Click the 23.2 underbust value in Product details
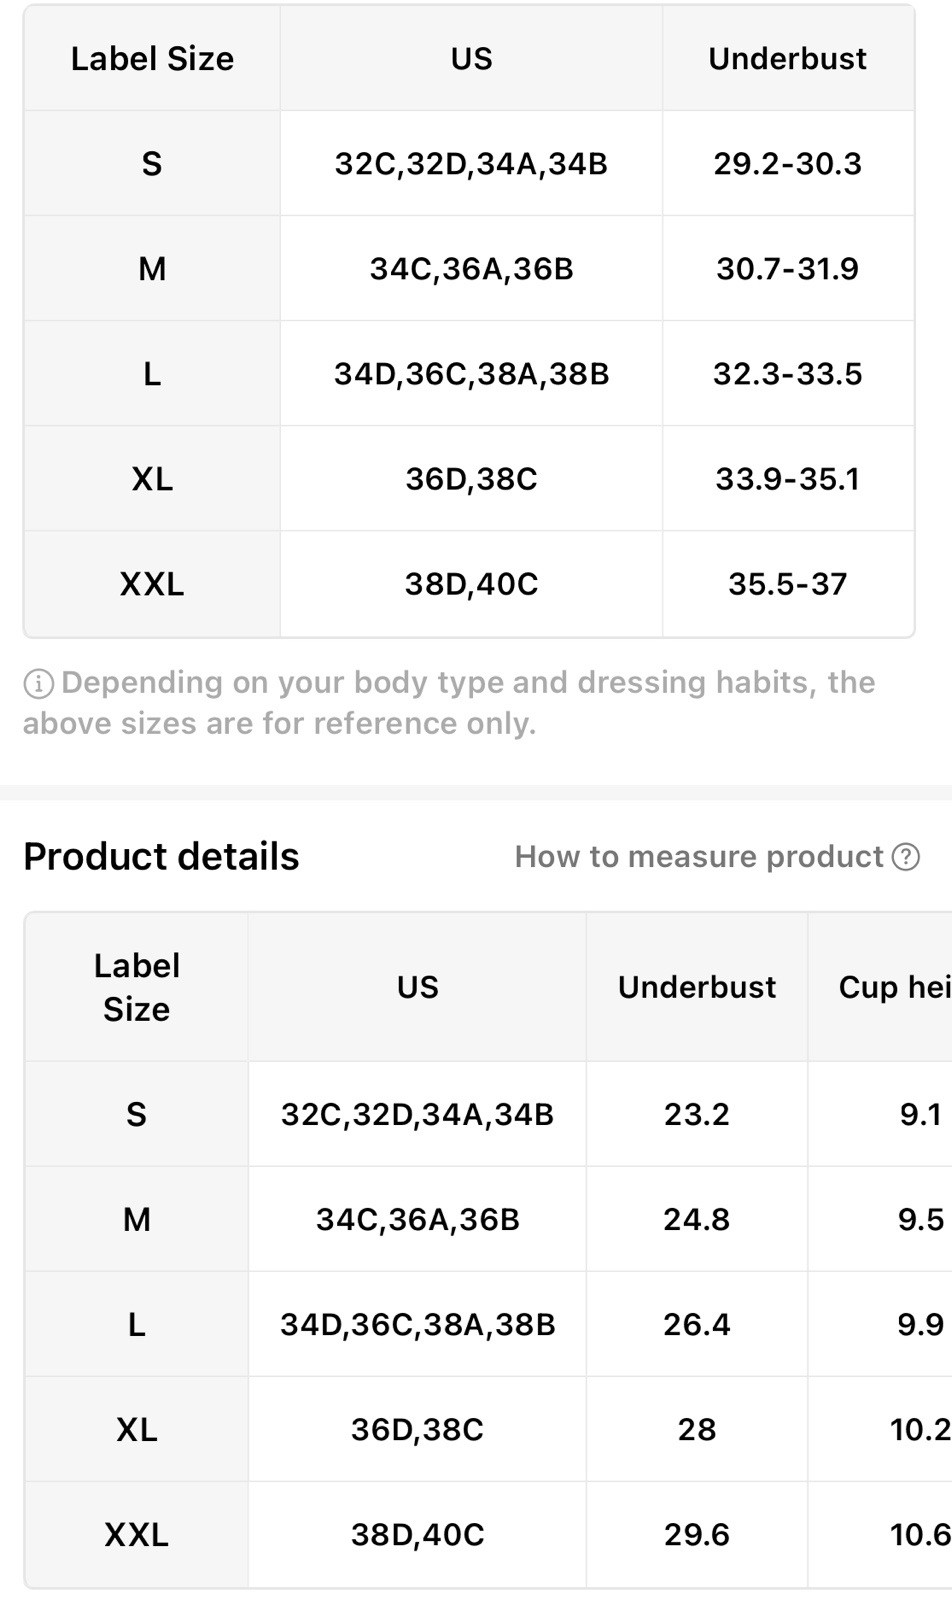Screen dimensions: 952x1600 pyautogui.click(x=697, y=1114)
